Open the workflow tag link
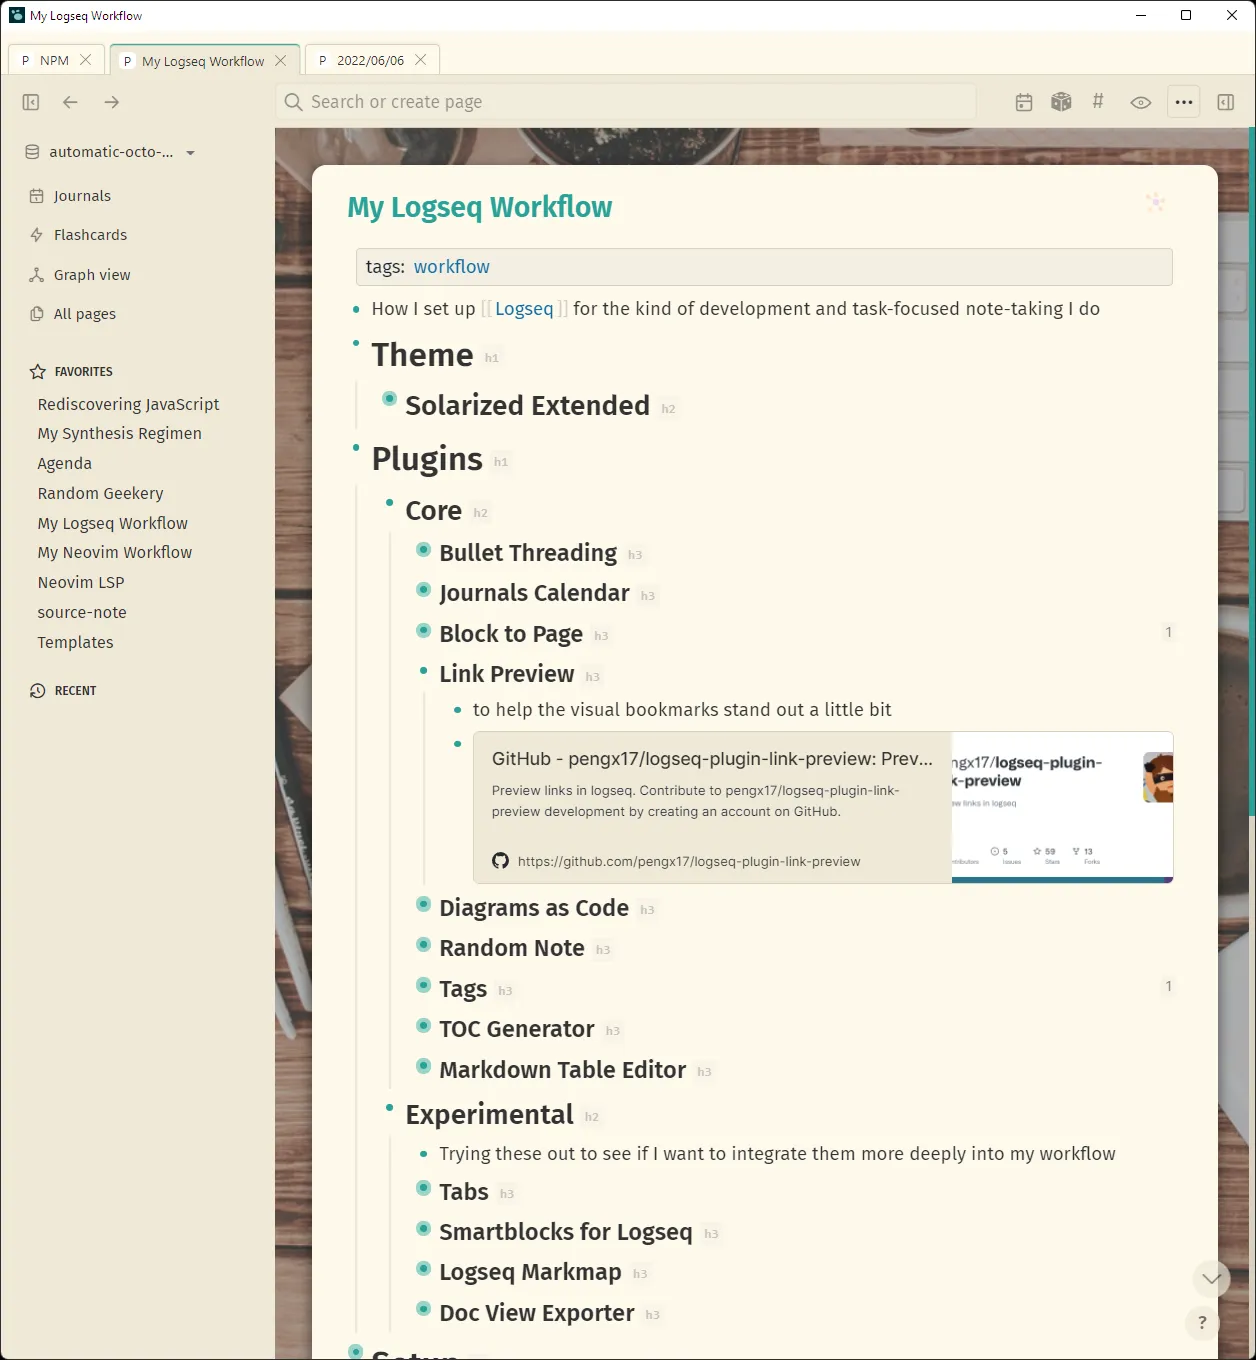1256x1360 pixels. pyautogui.click(x=451, y=267)
